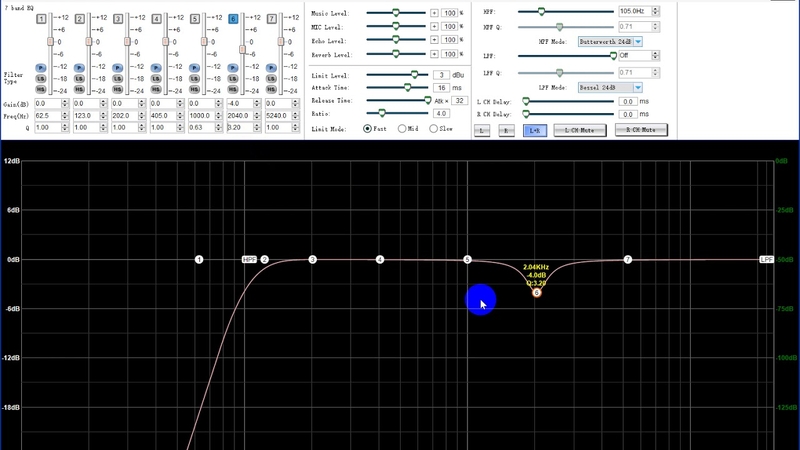Click the plus button next to Music Level
Image resolution: width=800 pixels, height=450 pixels.
point(434,13)
